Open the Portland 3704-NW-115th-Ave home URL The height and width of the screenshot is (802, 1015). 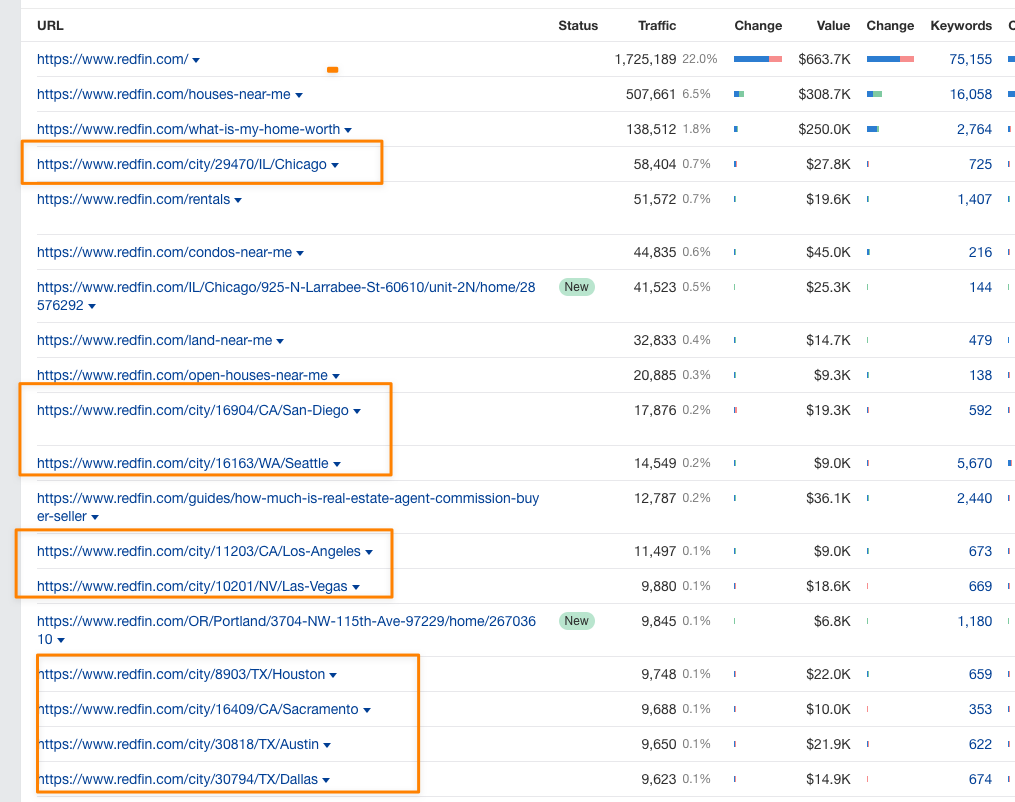pos(286,630)
